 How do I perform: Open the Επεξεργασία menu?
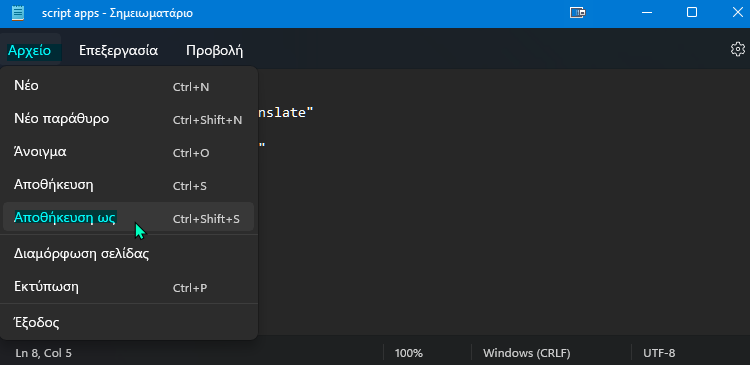point(119,50)
